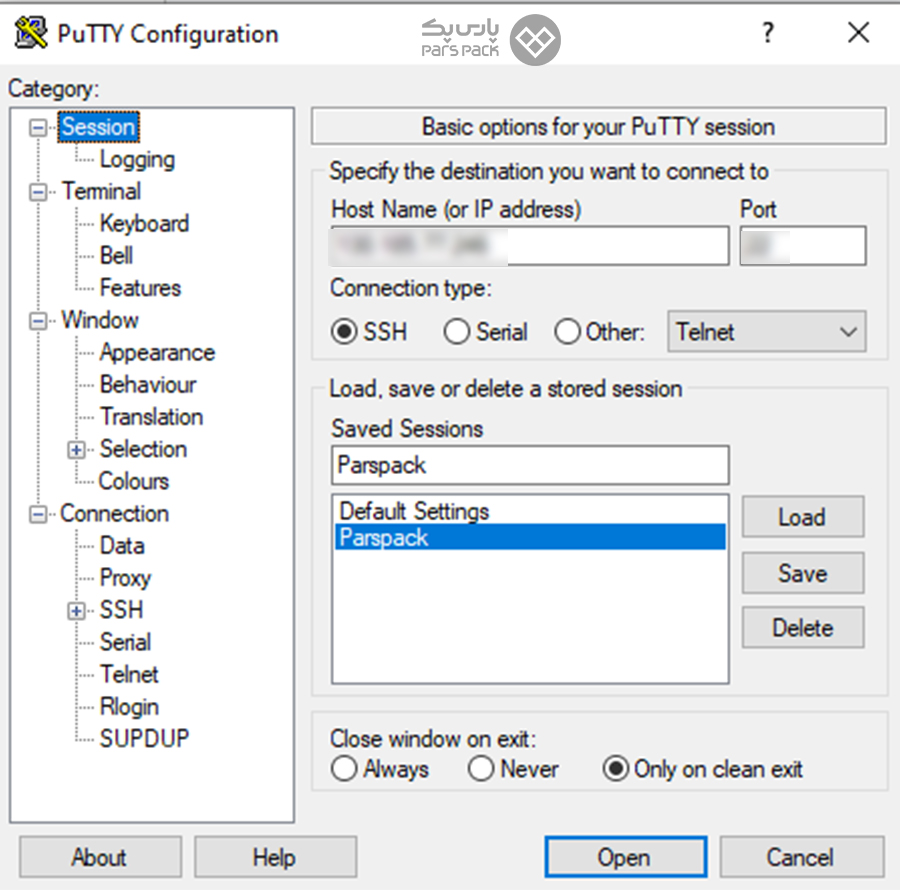Focus the Saved Sessions name field
This screenshot has width=900, height=890.
pyautogui.click(x=530, y=465)
